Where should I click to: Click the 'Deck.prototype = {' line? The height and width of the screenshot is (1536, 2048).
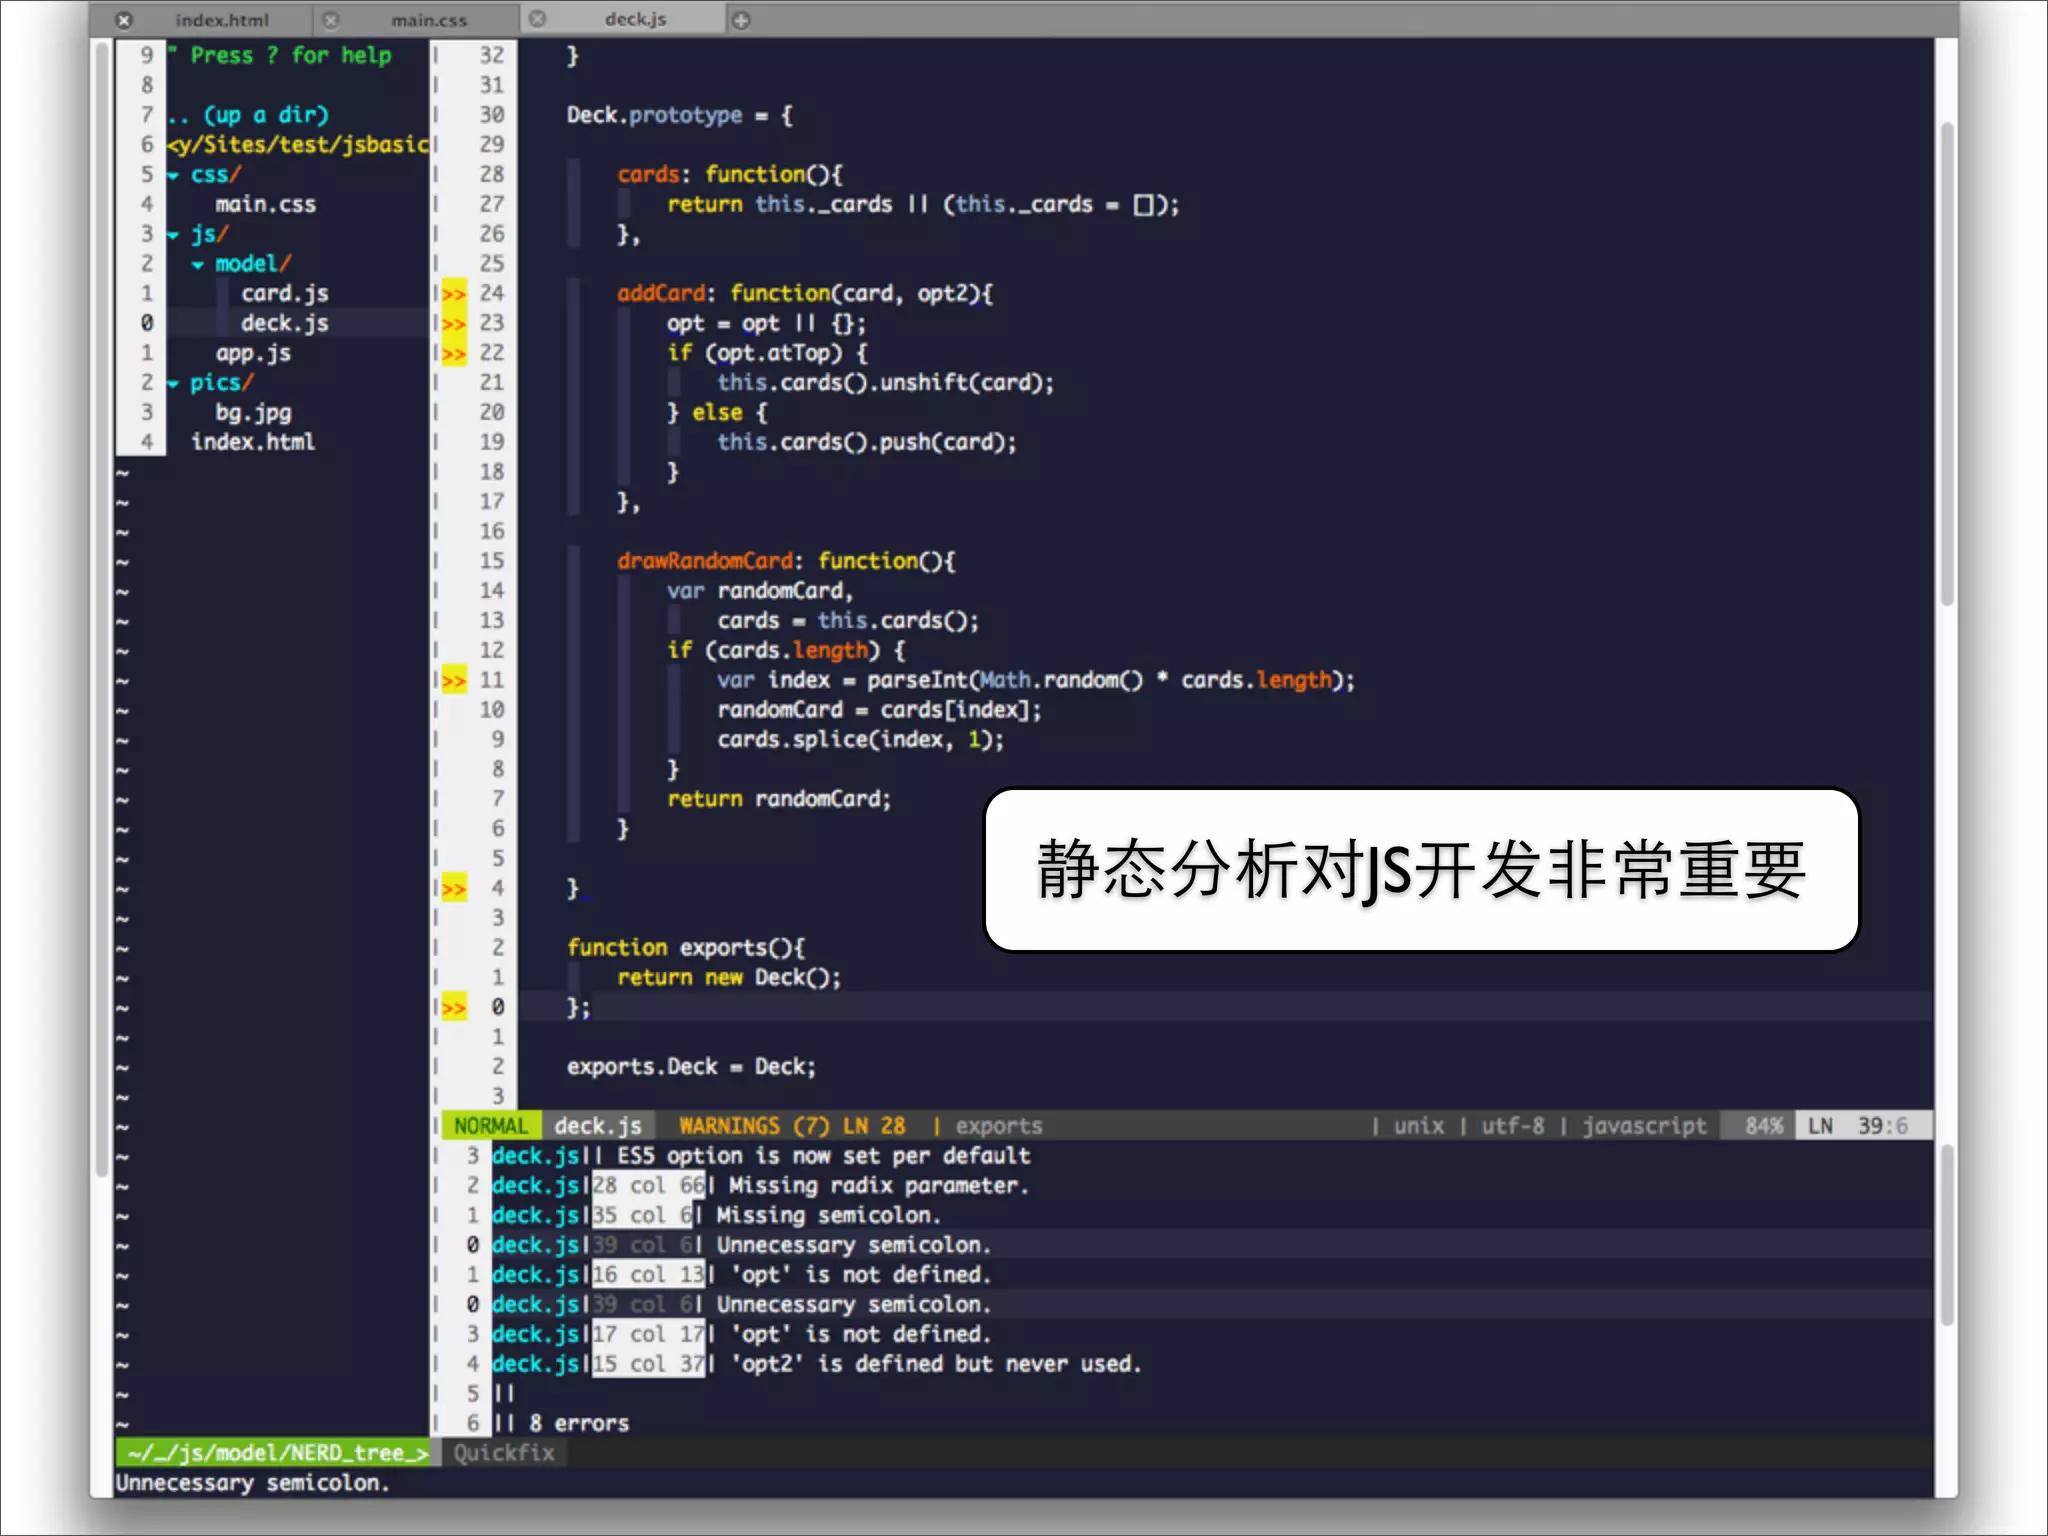(680, 115)
